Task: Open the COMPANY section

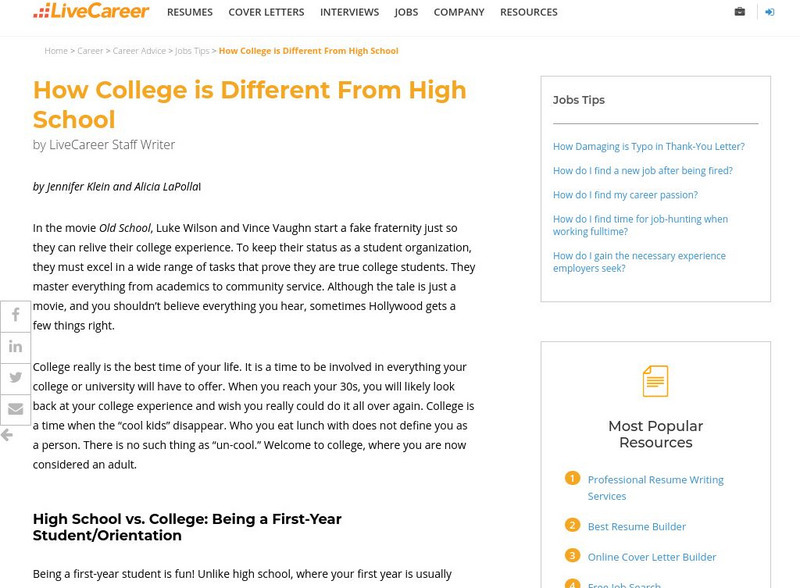Action: pyautogui.click(x=459, y=12)
